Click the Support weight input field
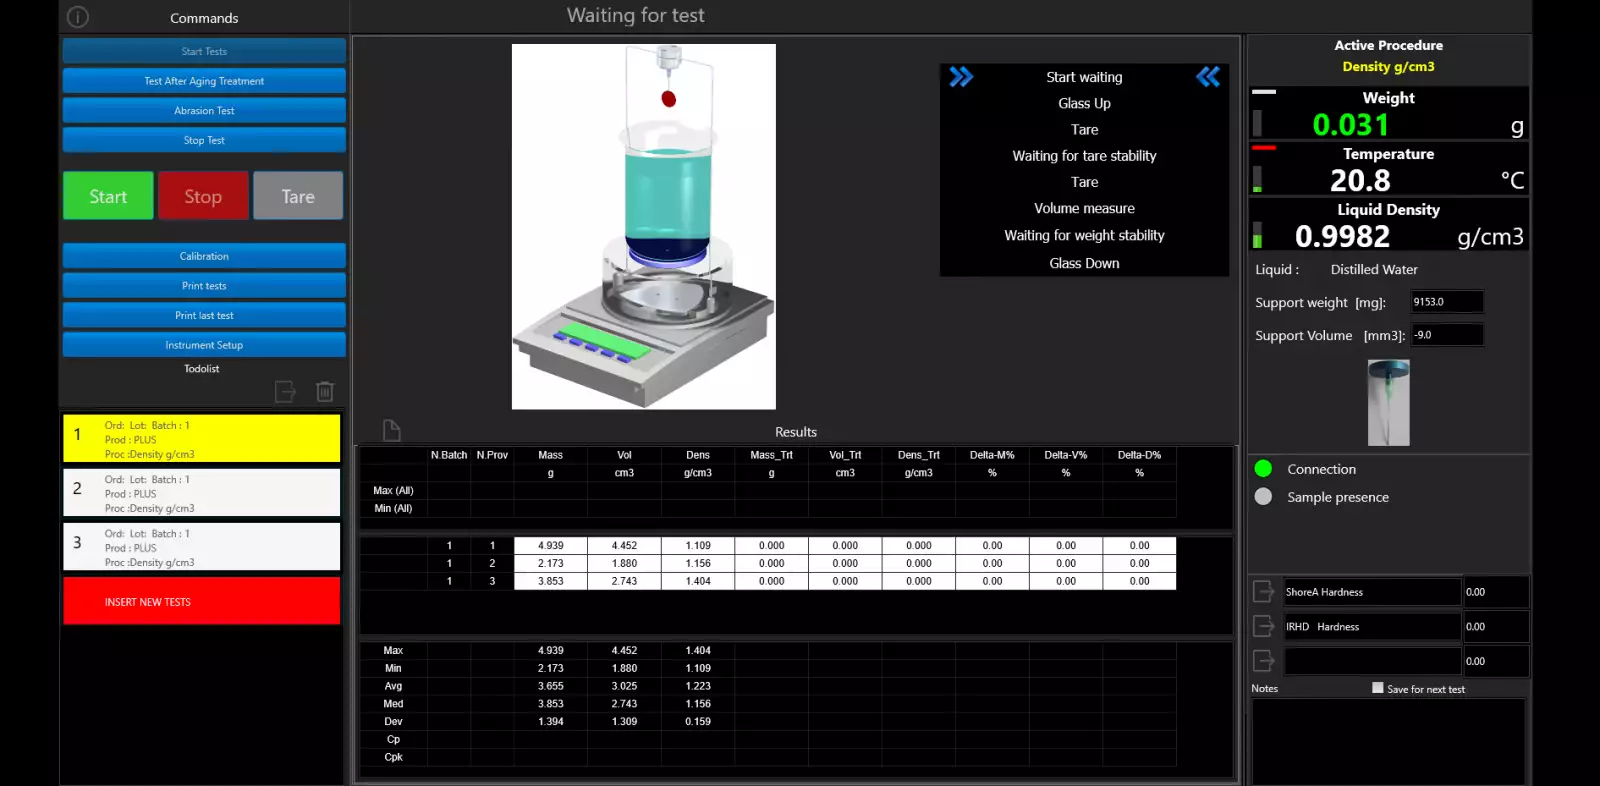This screenshot has width=1600, height=786. coord(1446,302)
